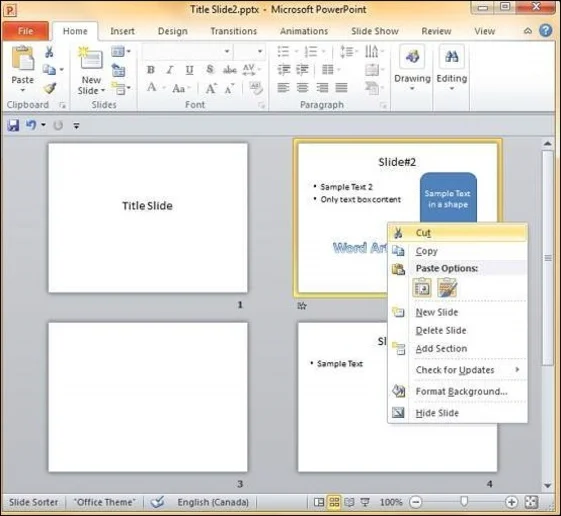The width and height of the screenshot is (561, 516).
Task: Click Increase Font Size icon
Action: [x=211, y=88]
